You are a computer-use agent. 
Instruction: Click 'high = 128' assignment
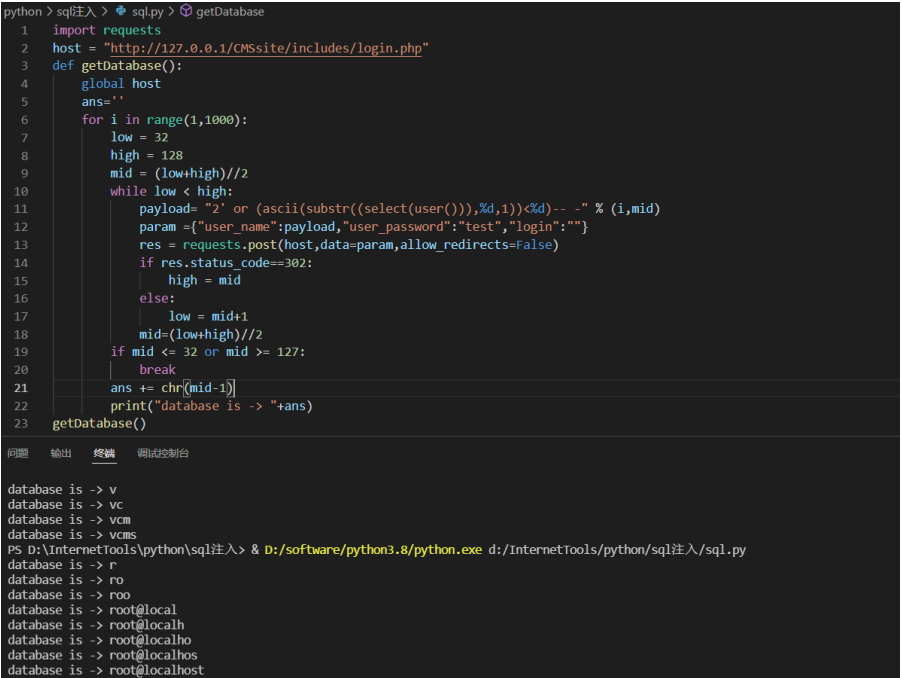(x=147, y=155)
